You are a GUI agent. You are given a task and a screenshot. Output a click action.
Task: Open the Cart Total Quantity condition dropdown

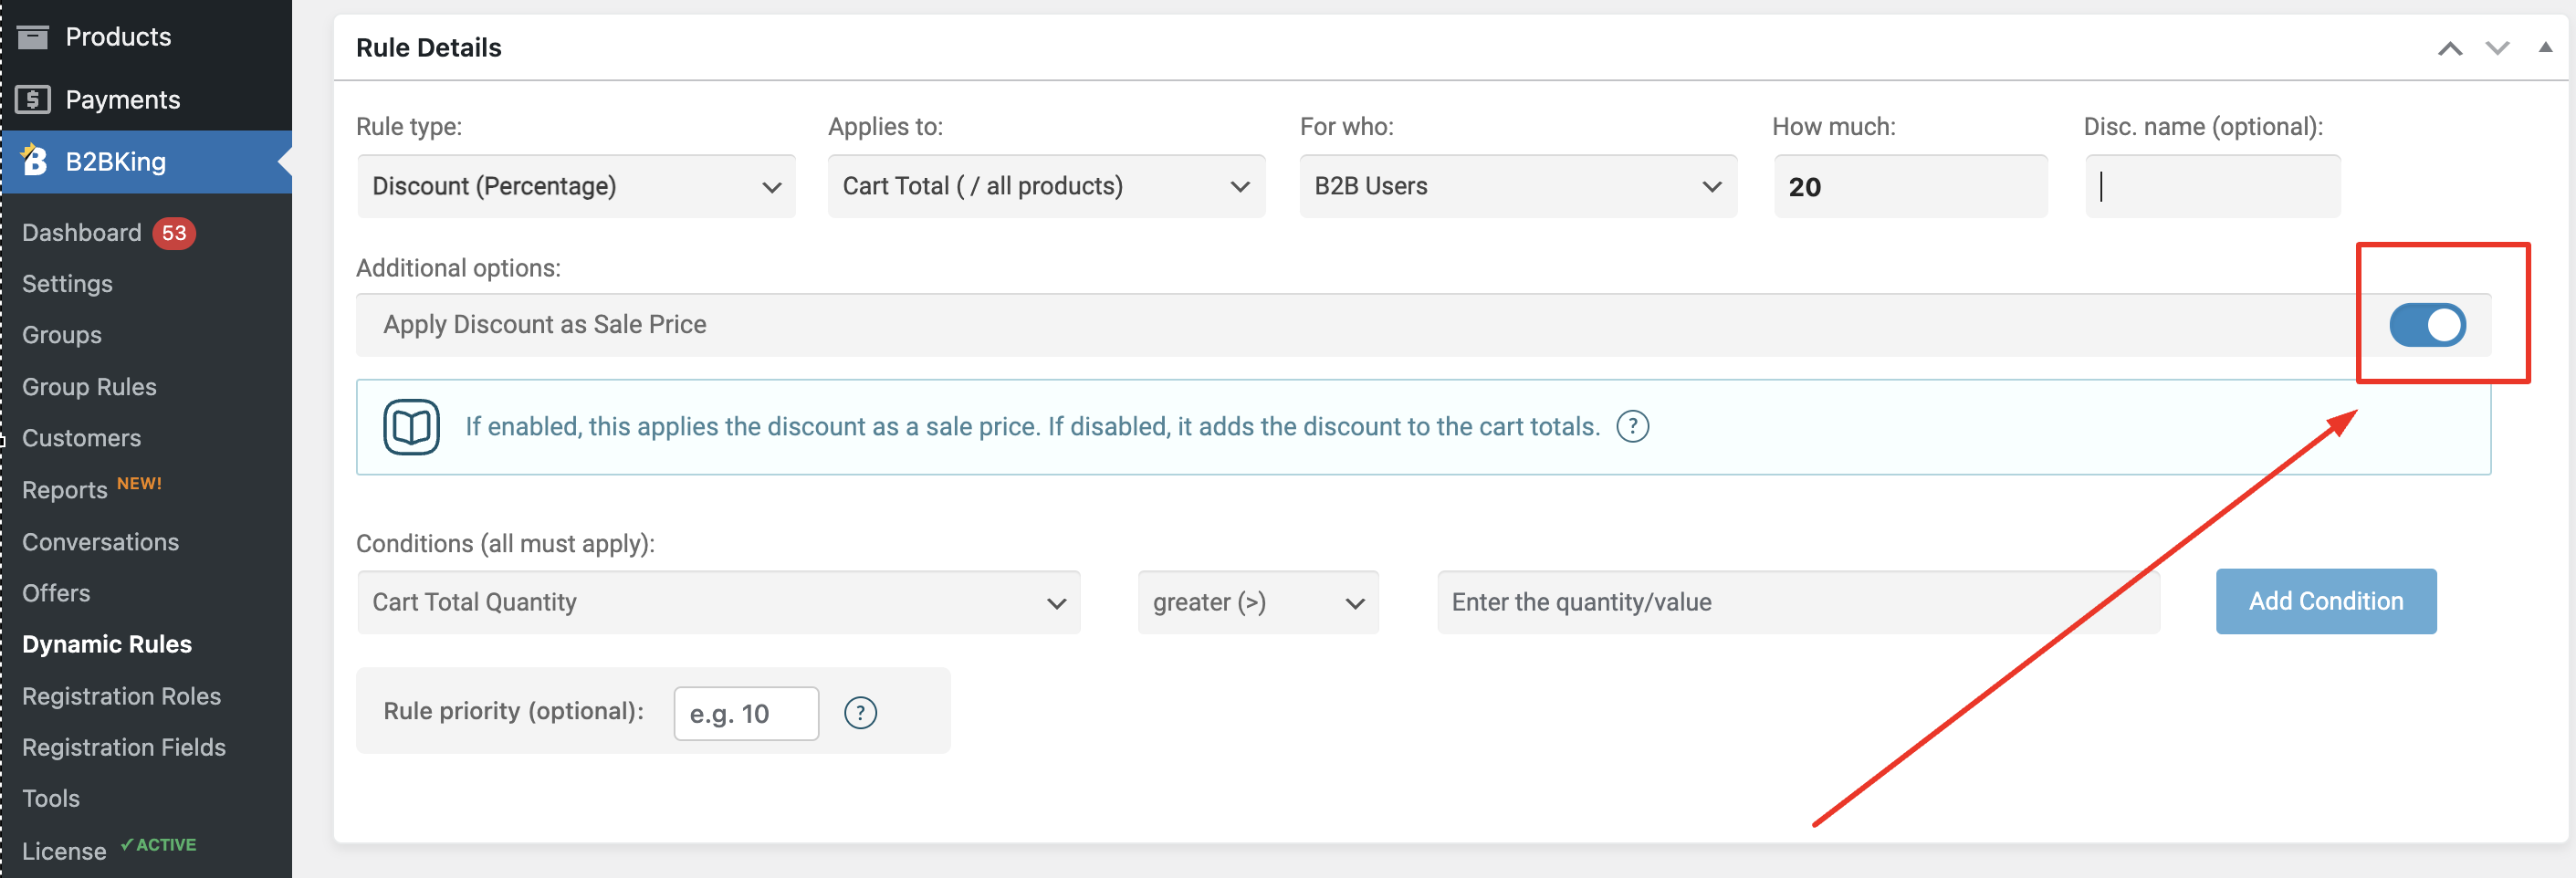click(718, 602)
